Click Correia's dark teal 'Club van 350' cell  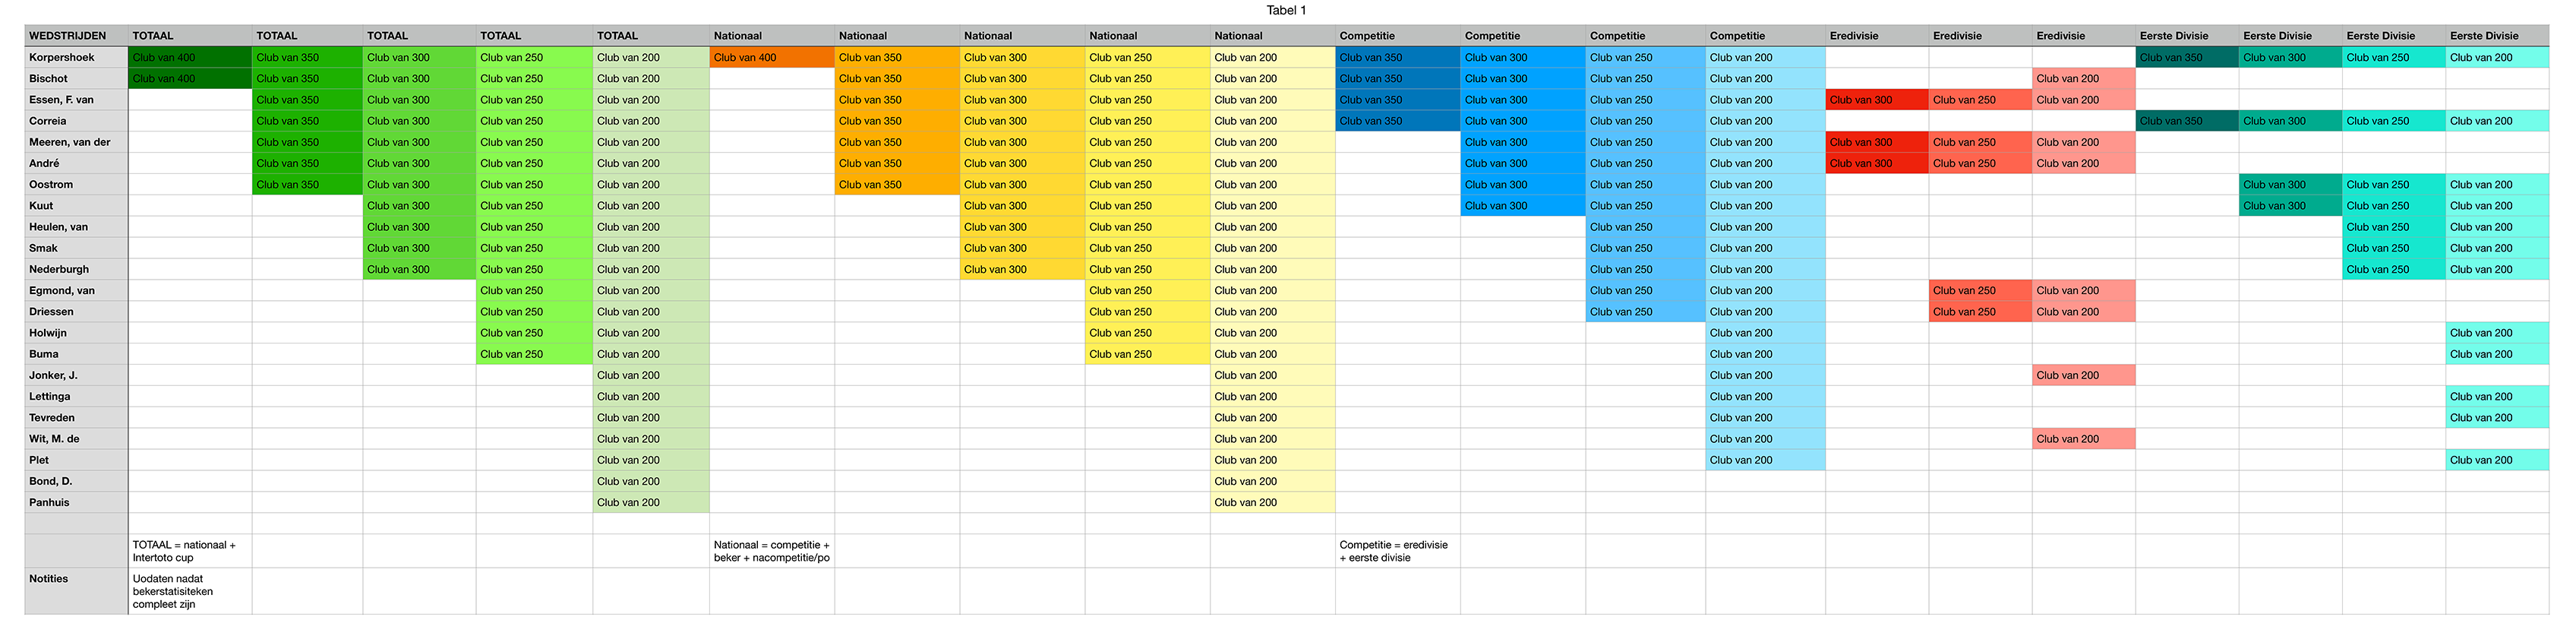2186,121
